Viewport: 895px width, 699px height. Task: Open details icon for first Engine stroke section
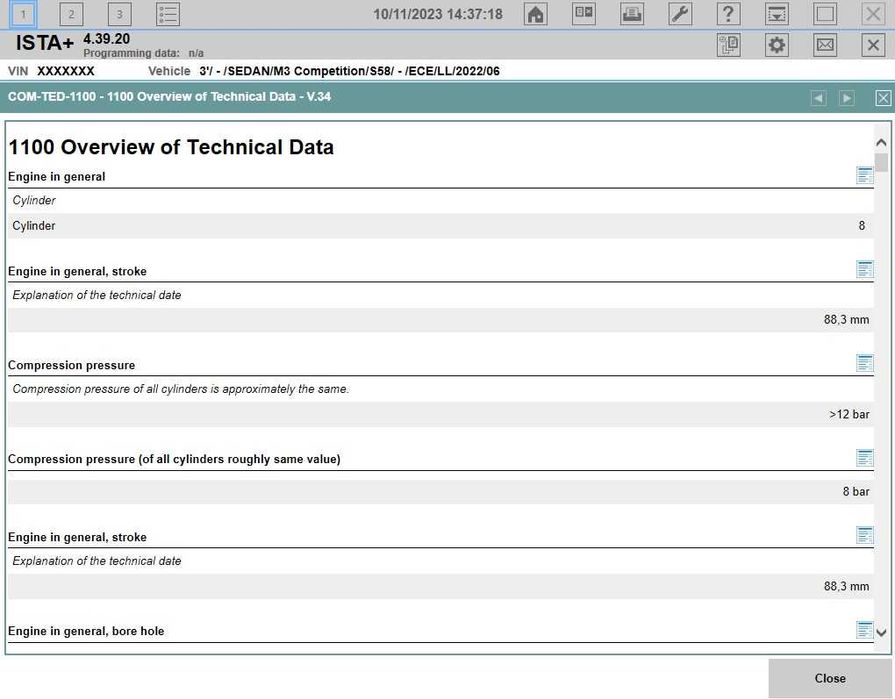[x=865, y=269]
